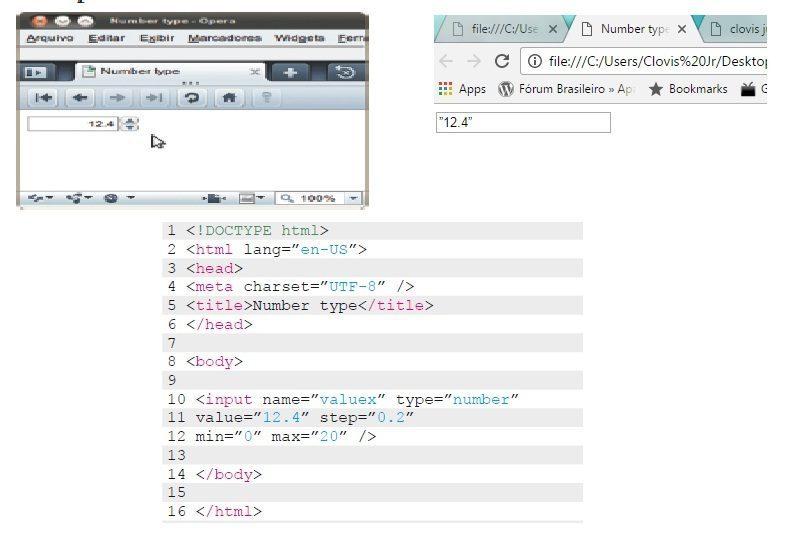Click Opera's rewind navigation button

click(x=44, y=98)
